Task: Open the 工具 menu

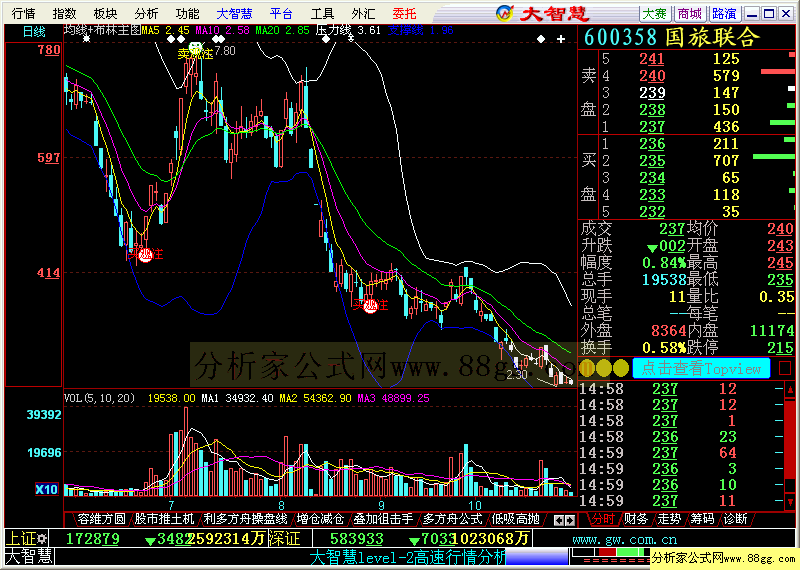Action: click(322, 14)
